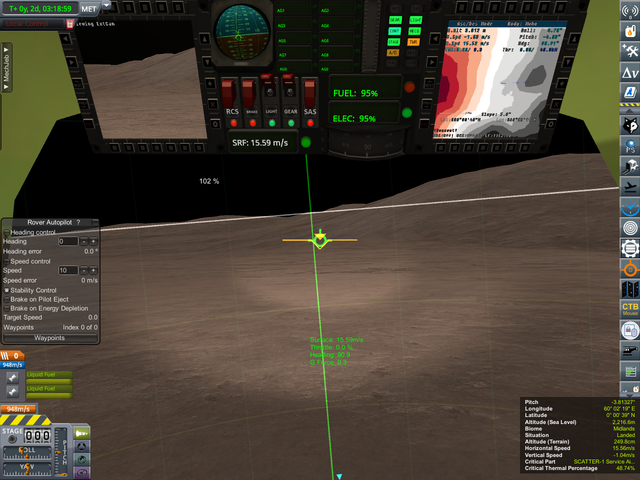This screenshot has width=640, height=480.
Task: Flip the LIGHT switch
Action: click(269, 89)
